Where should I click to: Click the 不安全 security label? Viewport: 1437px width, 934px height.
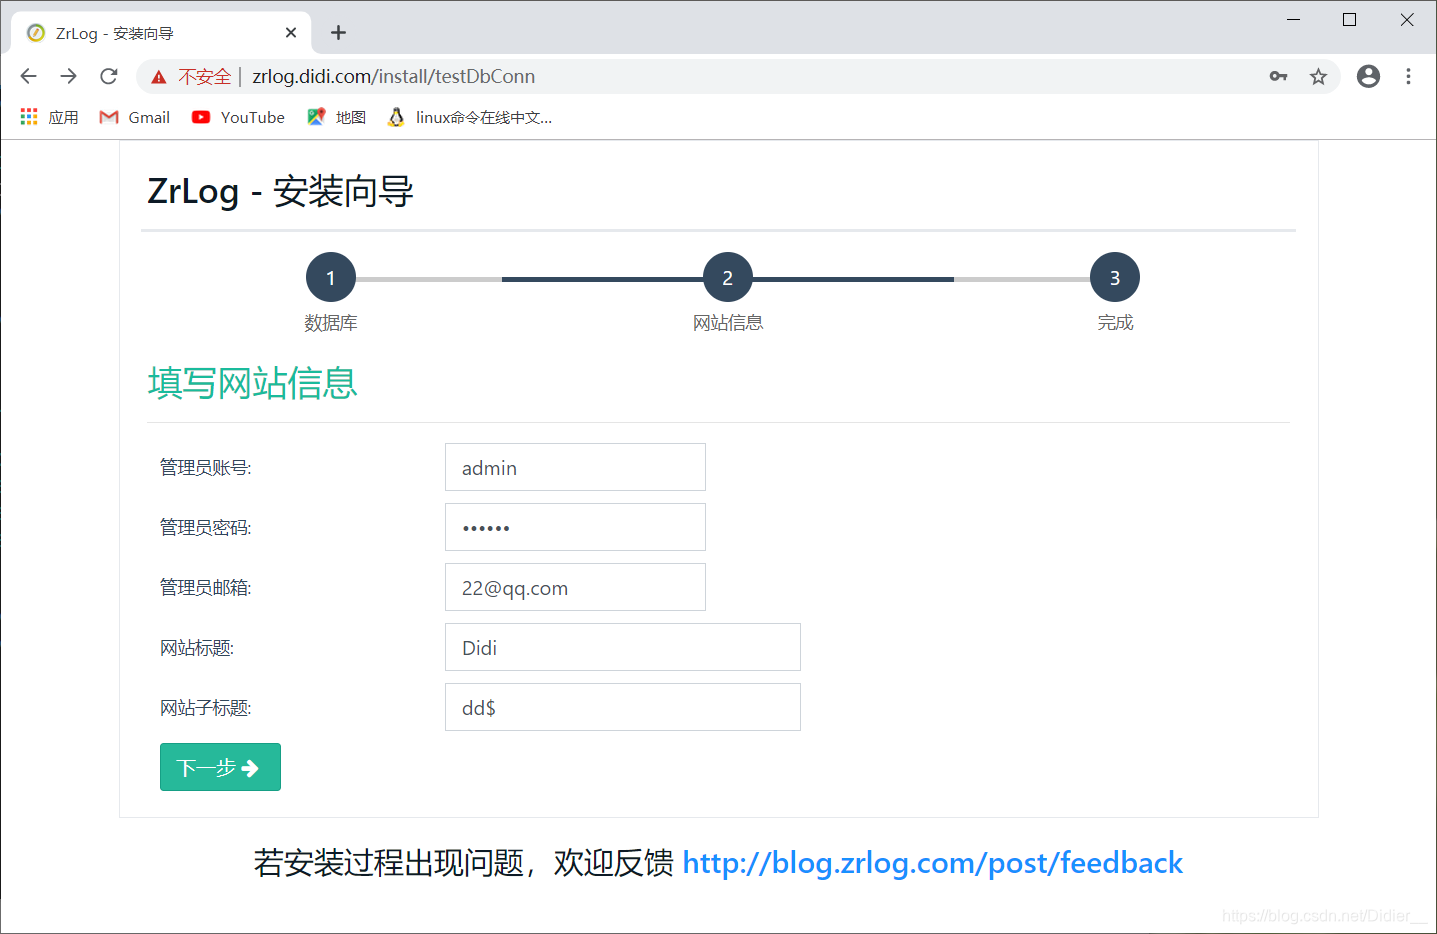pyautogui.click(x=205, y=76)
